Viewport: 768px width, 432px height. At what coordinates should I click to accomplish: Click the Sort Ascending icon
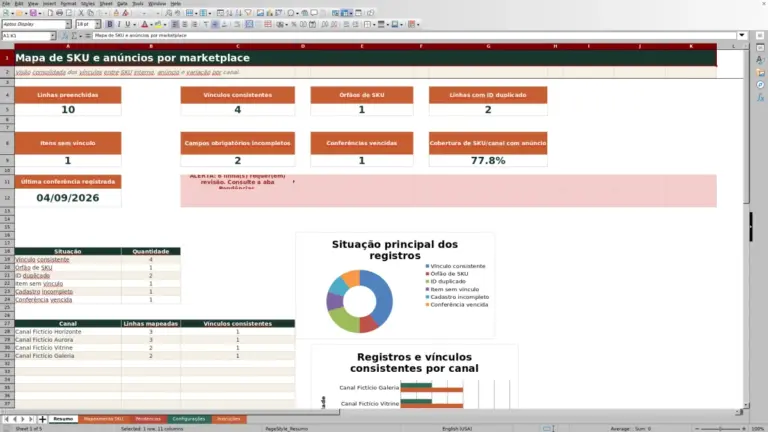pyautogui.click(x=229, y=13)
